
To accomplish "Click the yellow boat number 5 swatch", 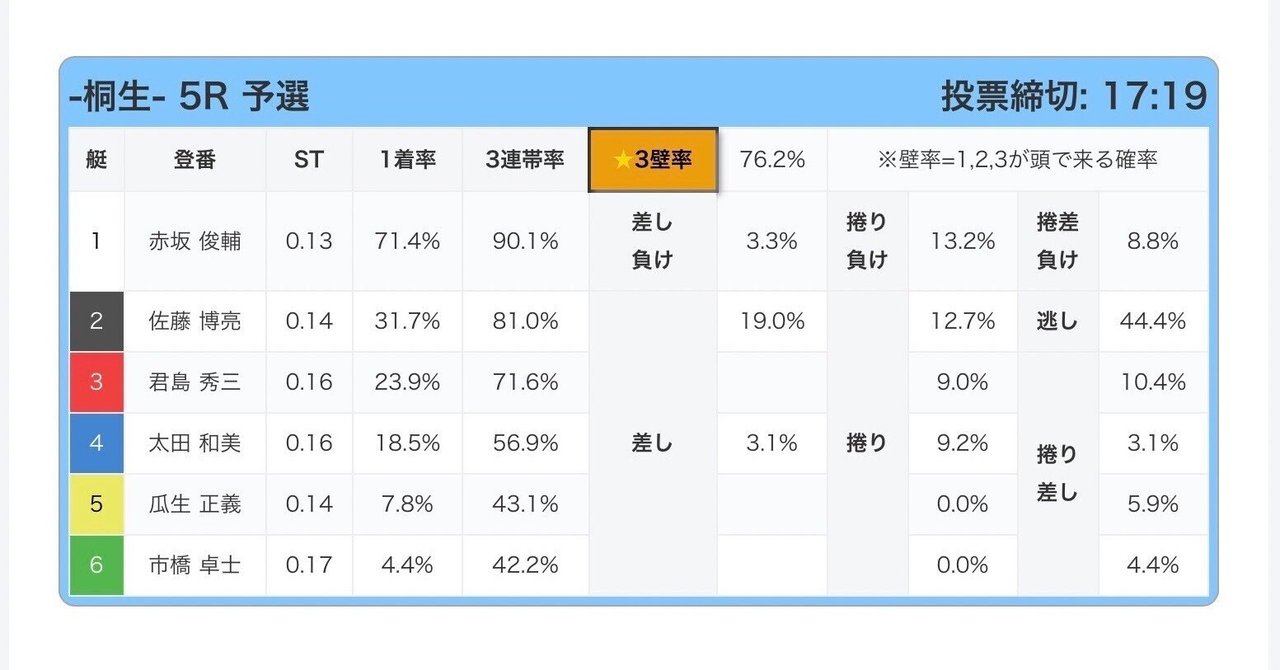I will [x=96, y=504].
